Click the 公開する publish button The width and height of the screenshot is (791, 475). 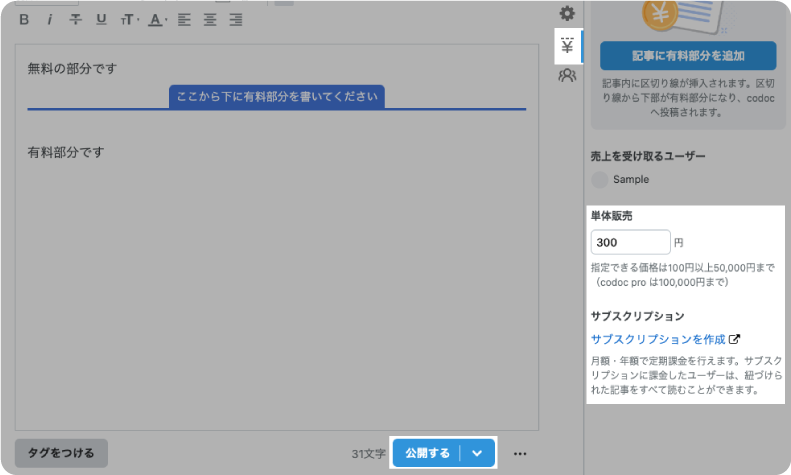427,453
